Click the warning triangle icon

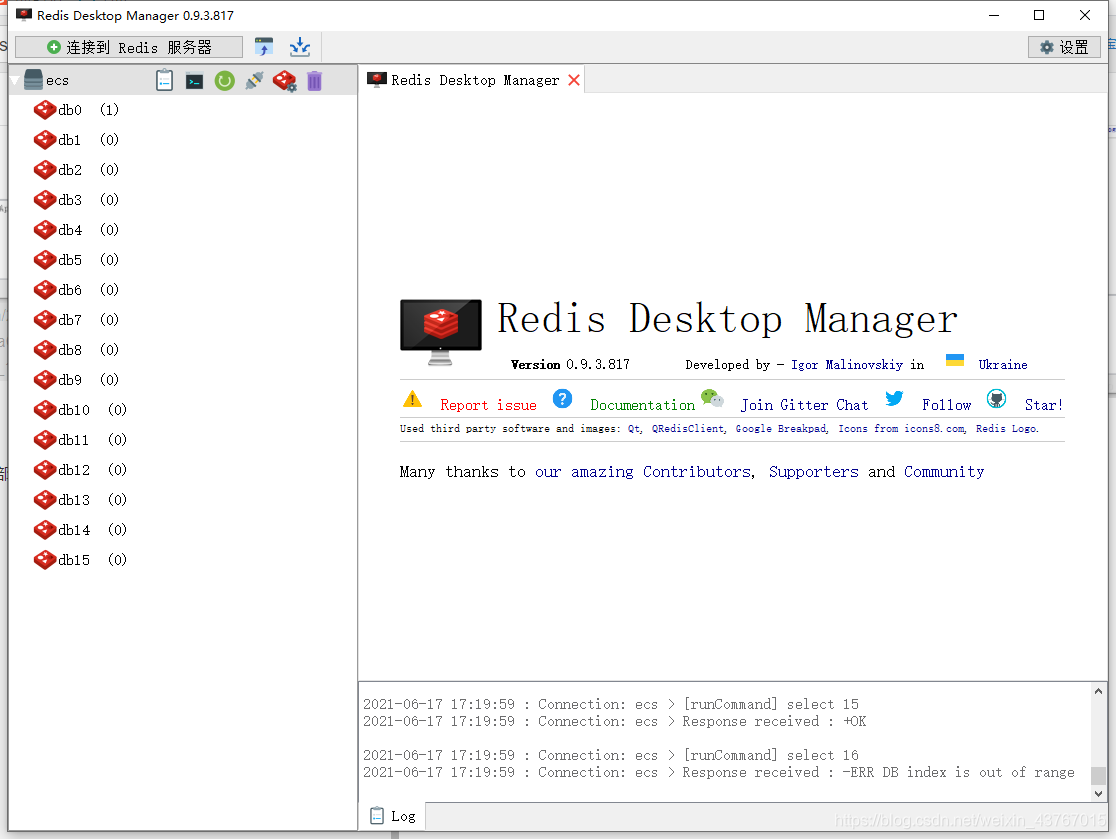pyautogui.click(x=412, y=399)
